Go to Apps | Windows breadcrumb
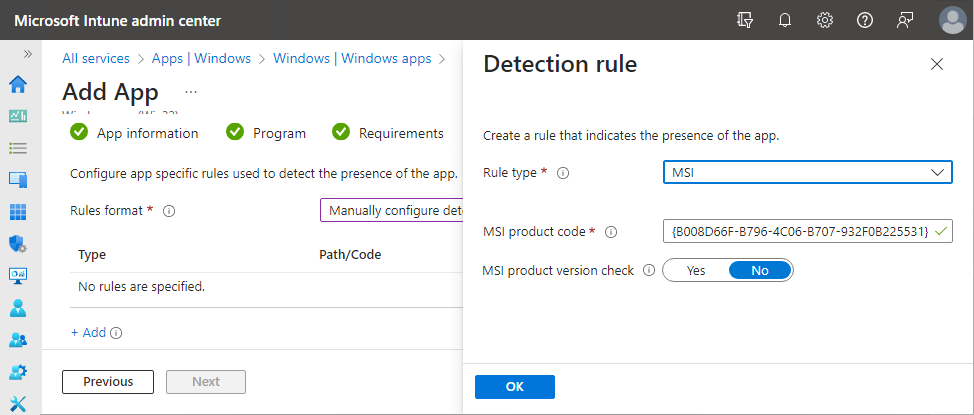This screenshot has height=415, width=974. (x=201, y=58)
